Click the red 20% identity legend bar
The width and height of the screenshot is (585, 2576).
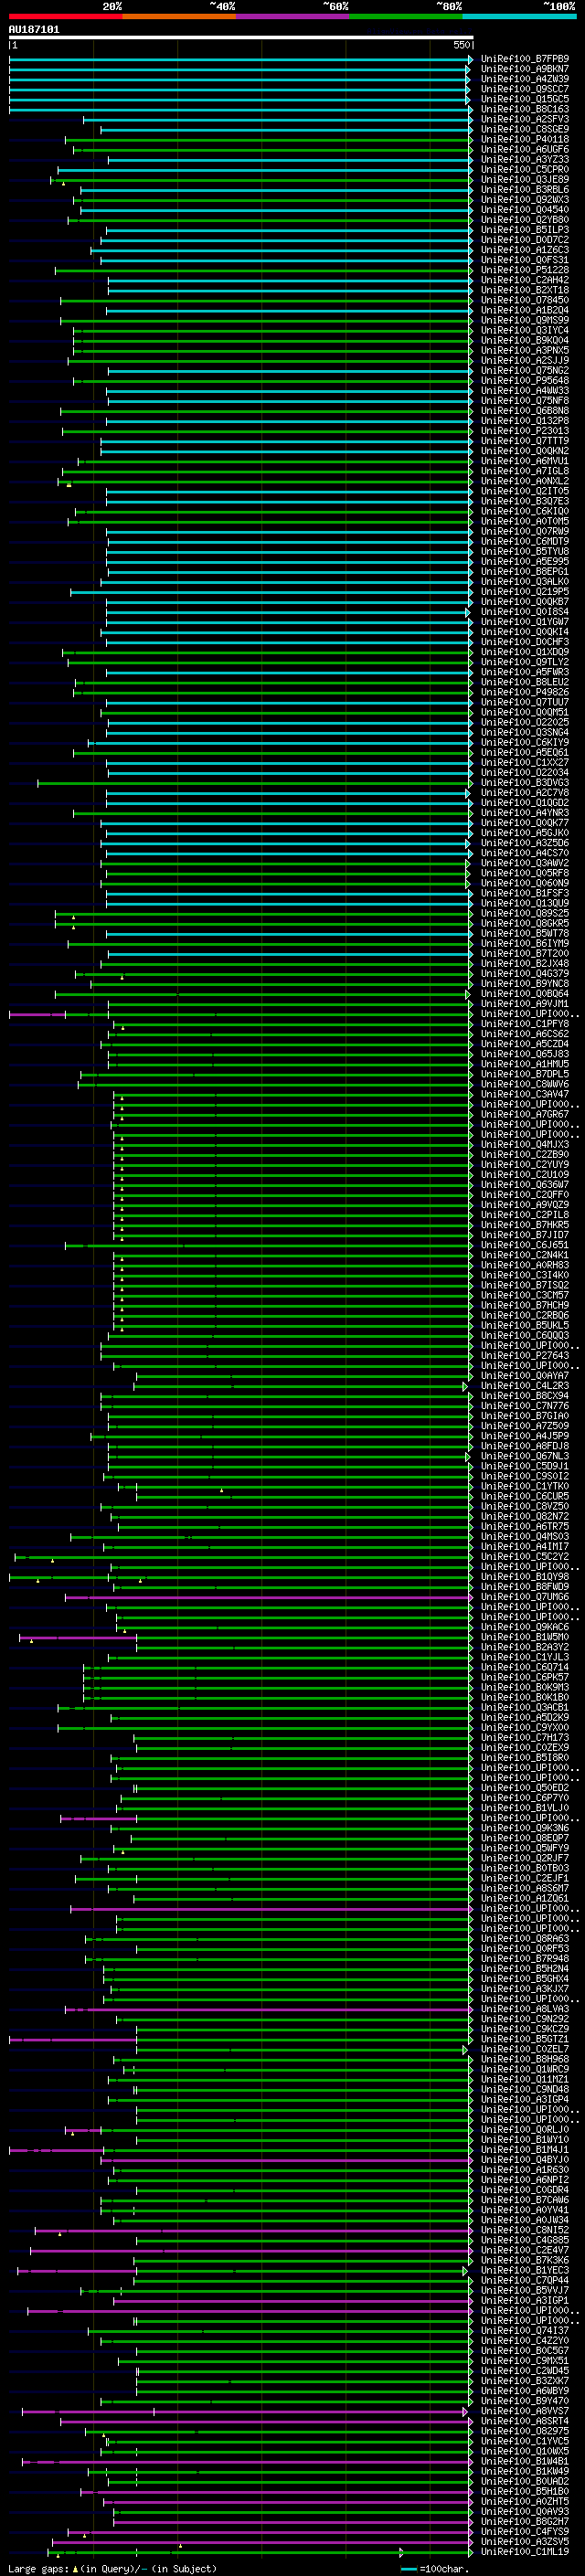65,16
